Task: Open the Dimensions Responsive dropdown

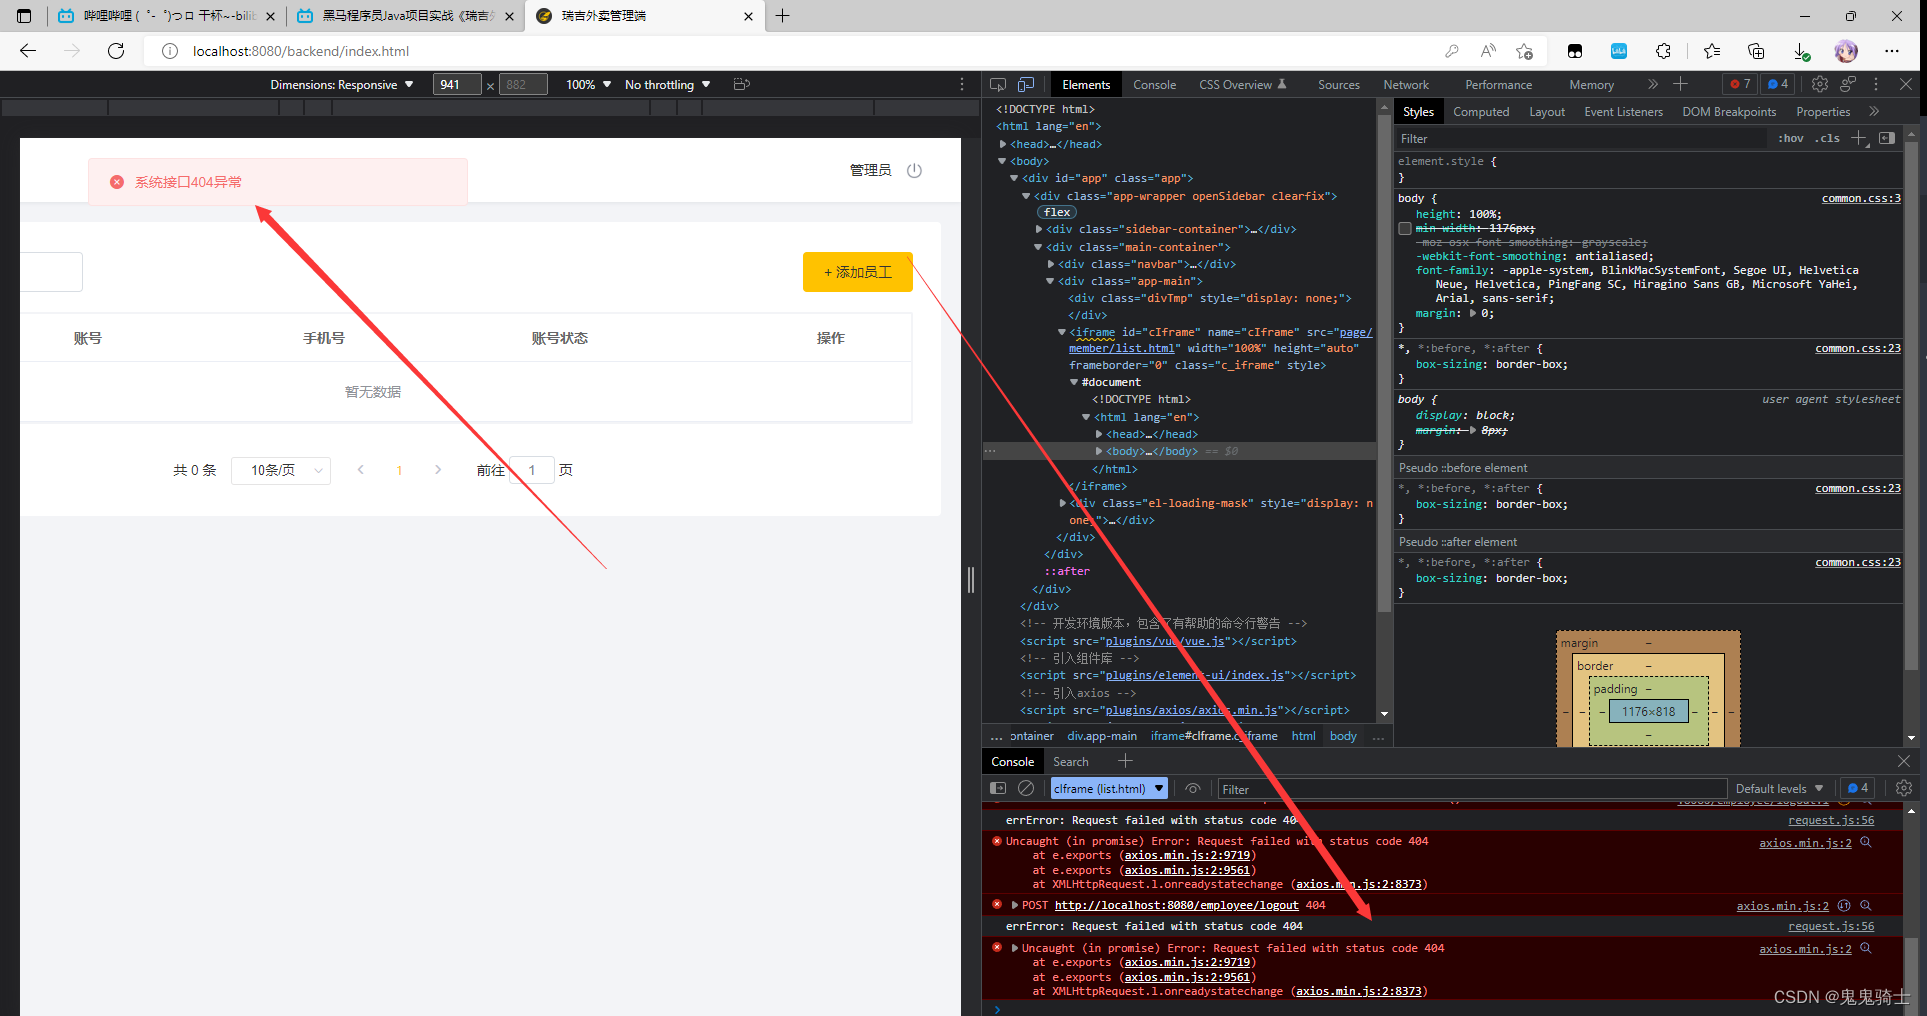Action: point(341,85)
